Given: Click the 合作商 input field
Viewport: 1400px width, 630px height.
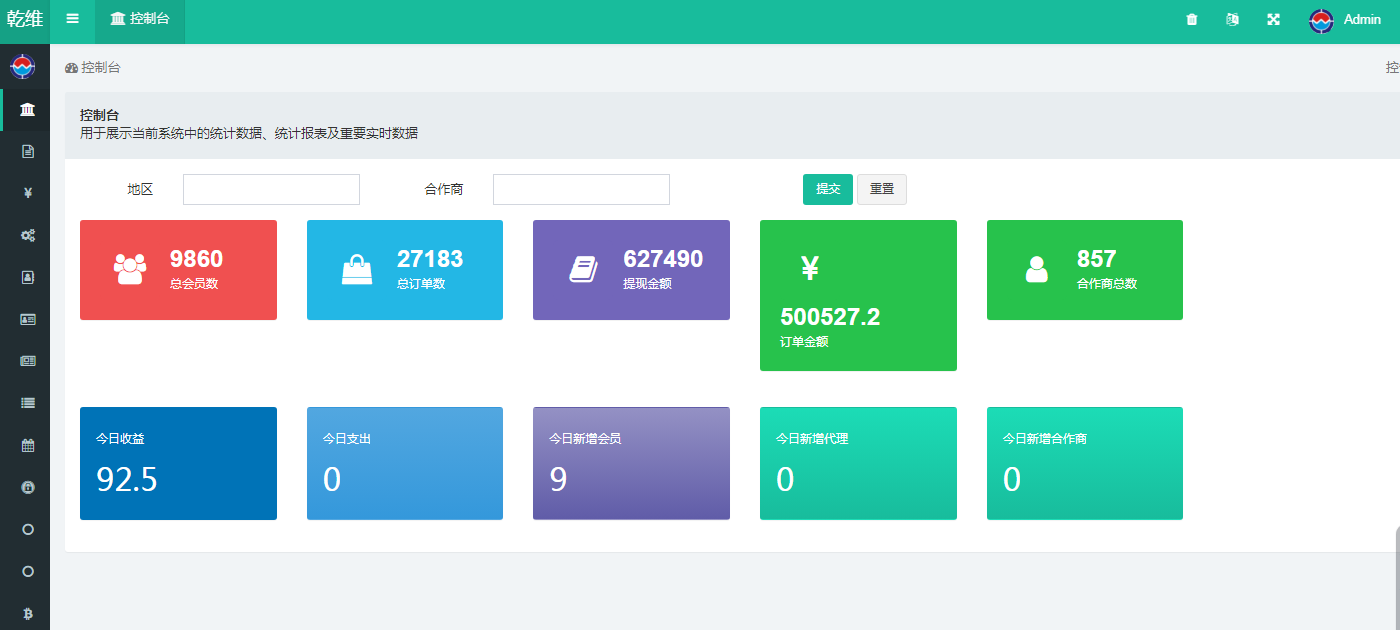Looking at the screenshot, I should (581, 189).
